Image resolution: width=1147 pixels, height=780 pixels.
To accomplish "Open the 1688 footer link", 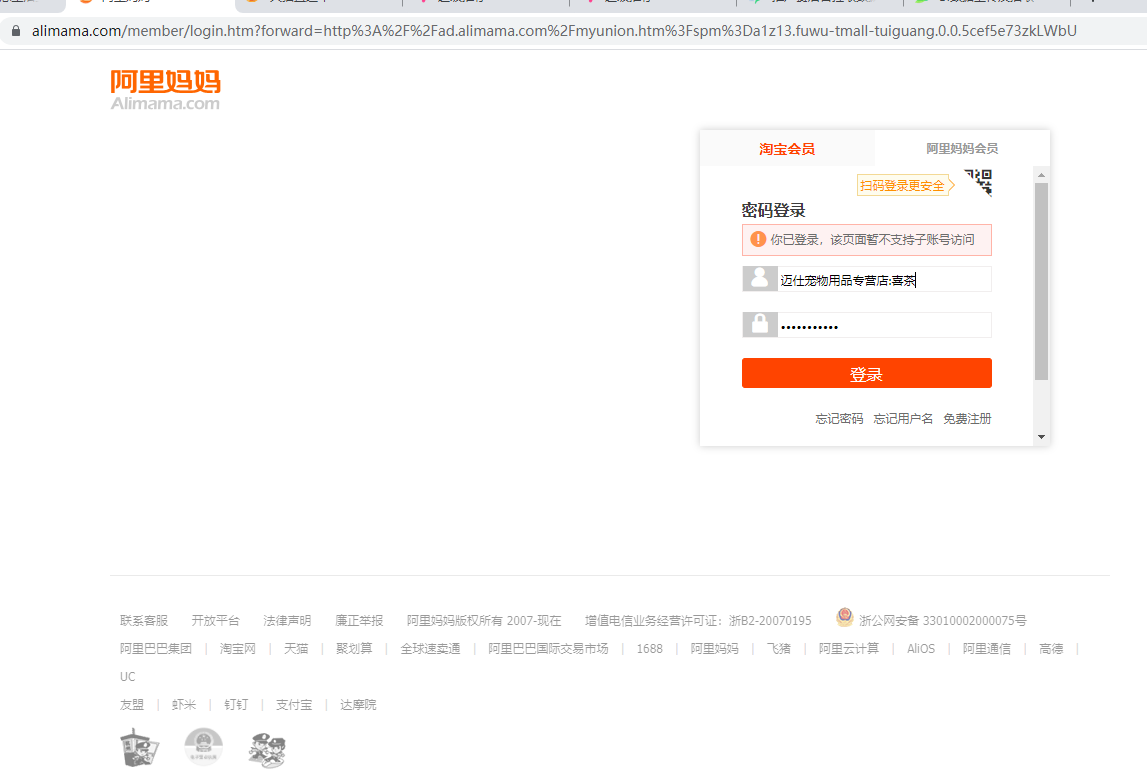I will [x=650, y=648].
